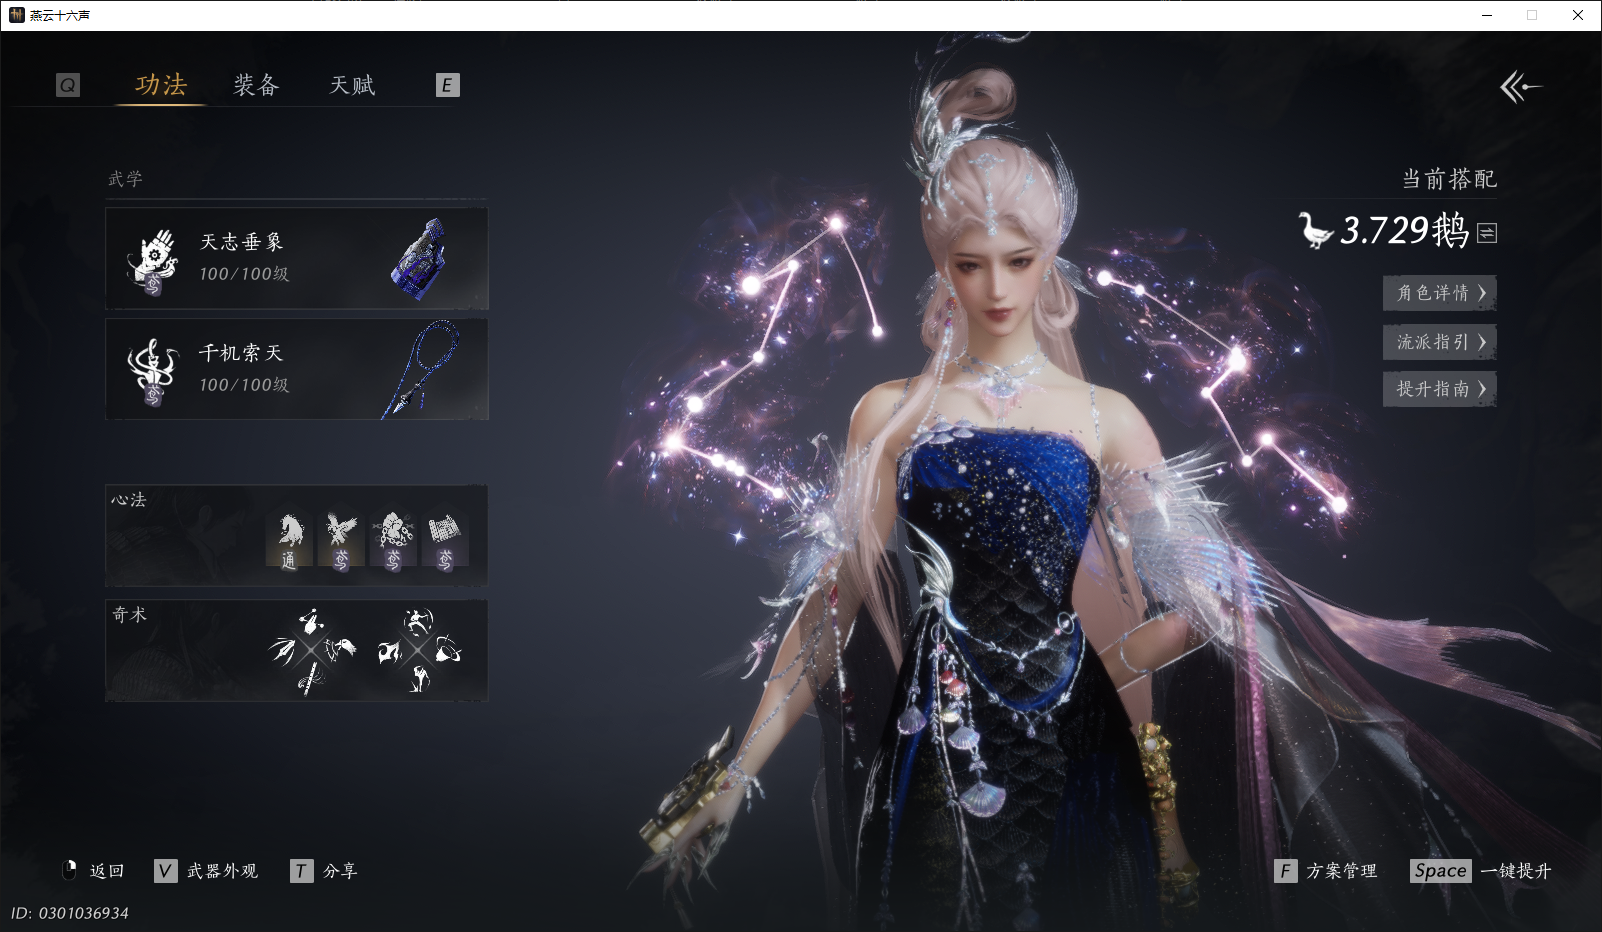Click the Q key hint icon
This screenshot has height=932, width=1602.
pyautogui.click(x=67, y=85)
